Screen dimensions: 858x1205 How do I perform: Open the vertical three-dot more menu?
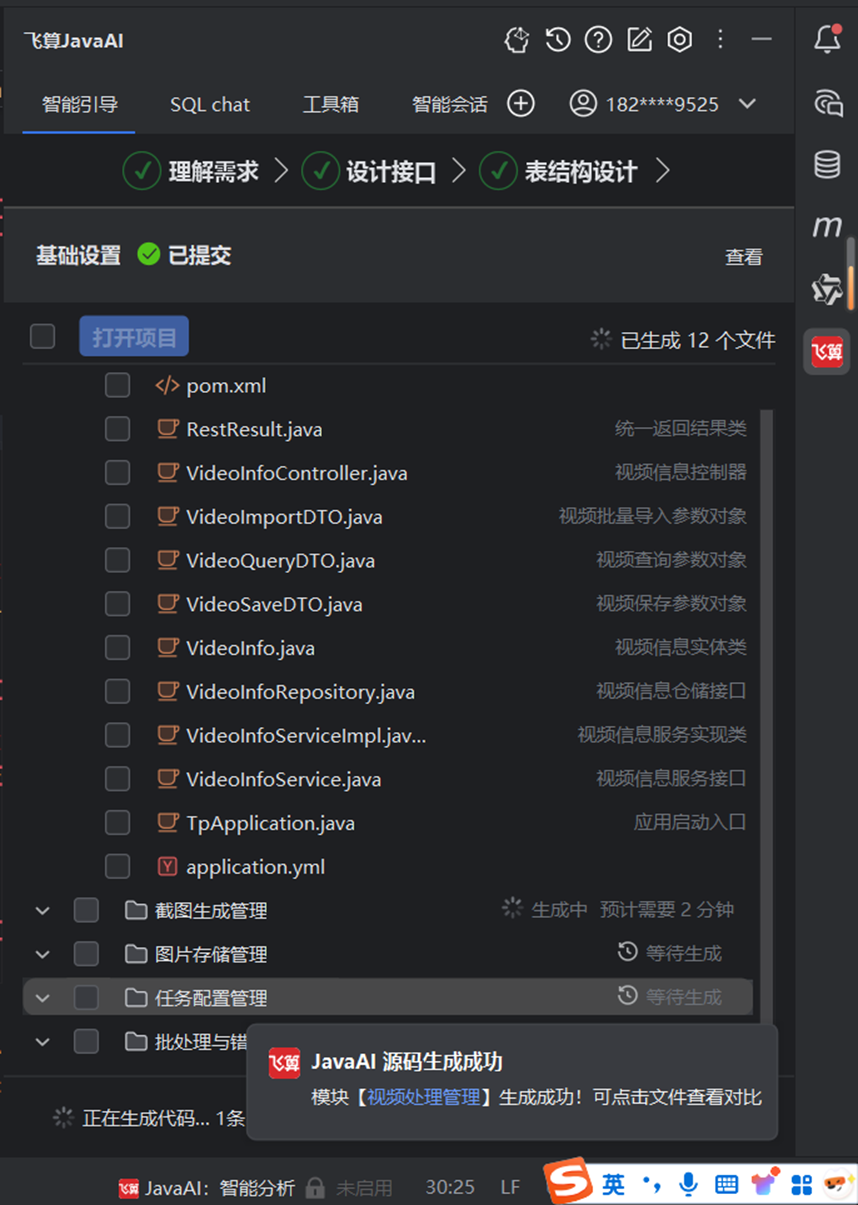tap(720, 40)
